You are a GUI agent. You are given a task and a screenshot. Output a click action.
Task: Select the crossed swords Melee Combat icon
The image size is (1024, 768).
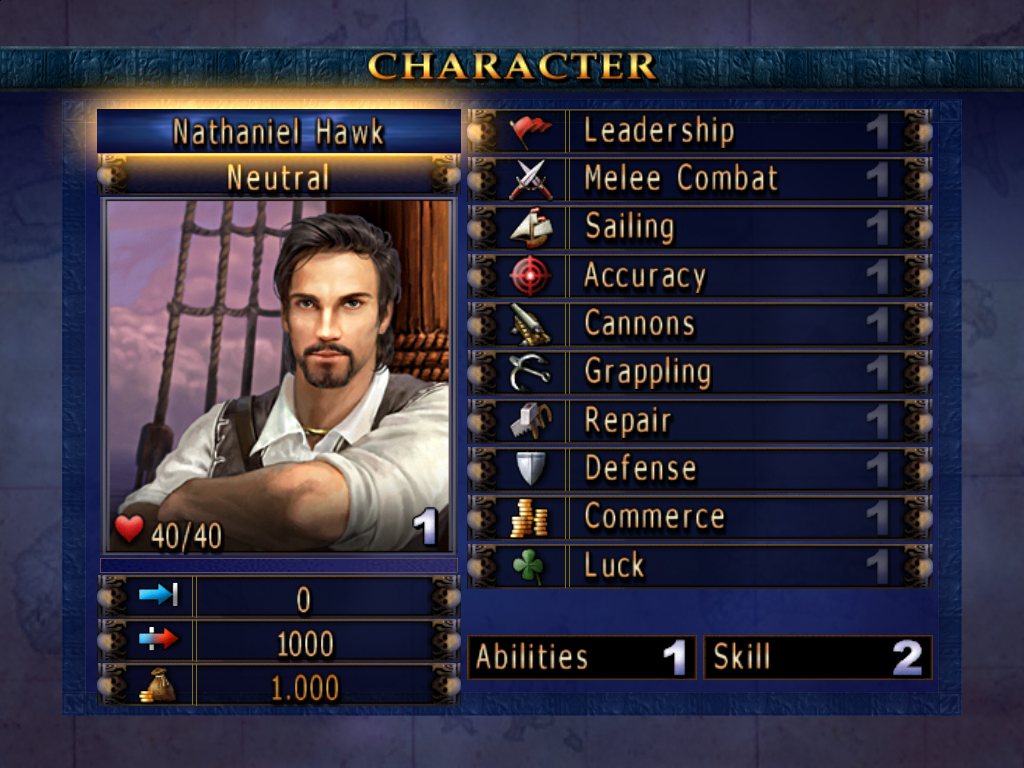pos(530,180)
